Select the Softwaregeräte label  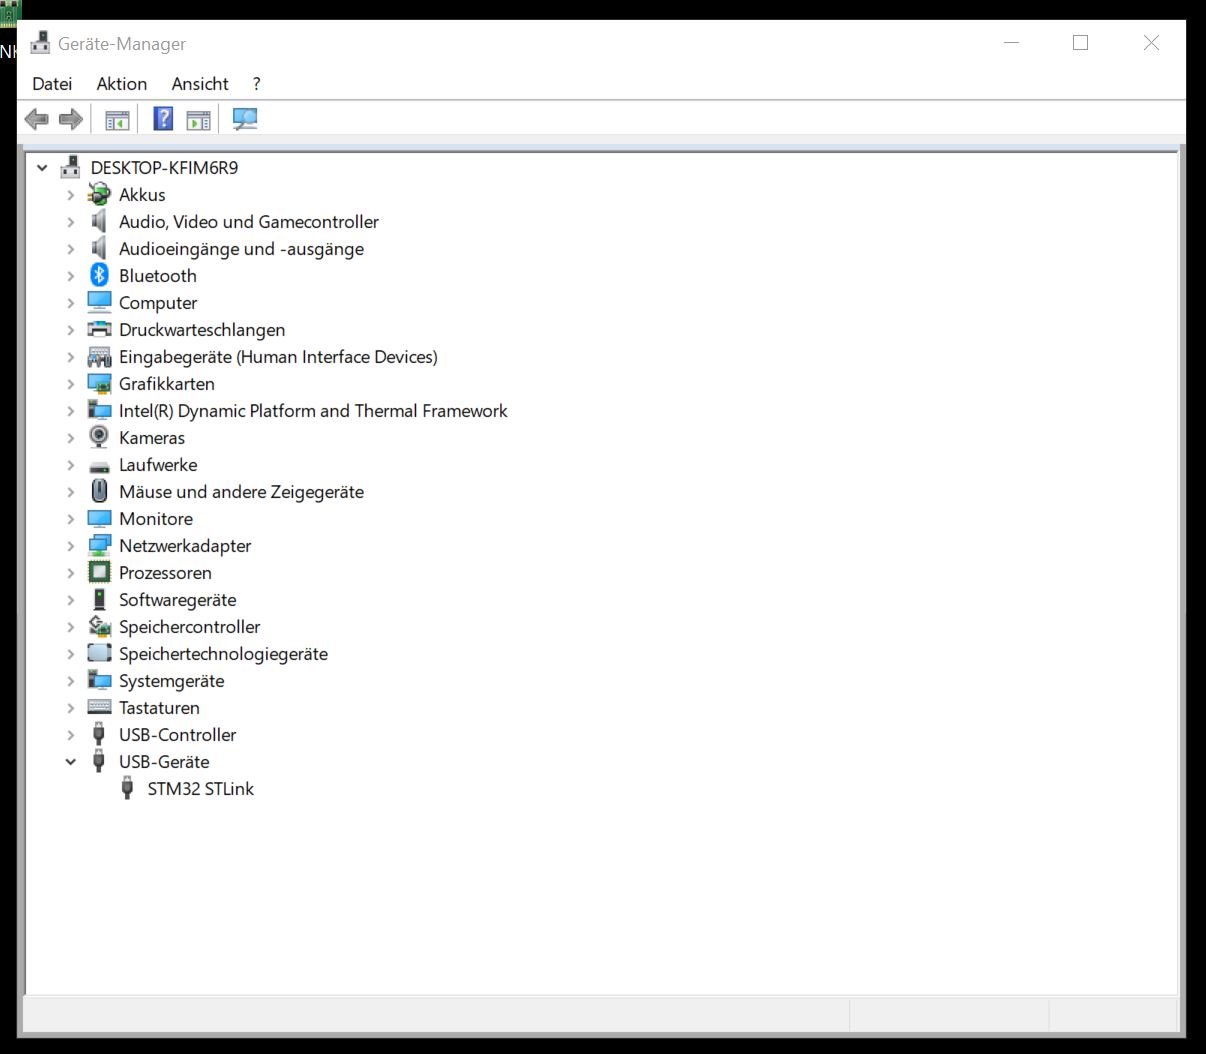click(178, 600)
